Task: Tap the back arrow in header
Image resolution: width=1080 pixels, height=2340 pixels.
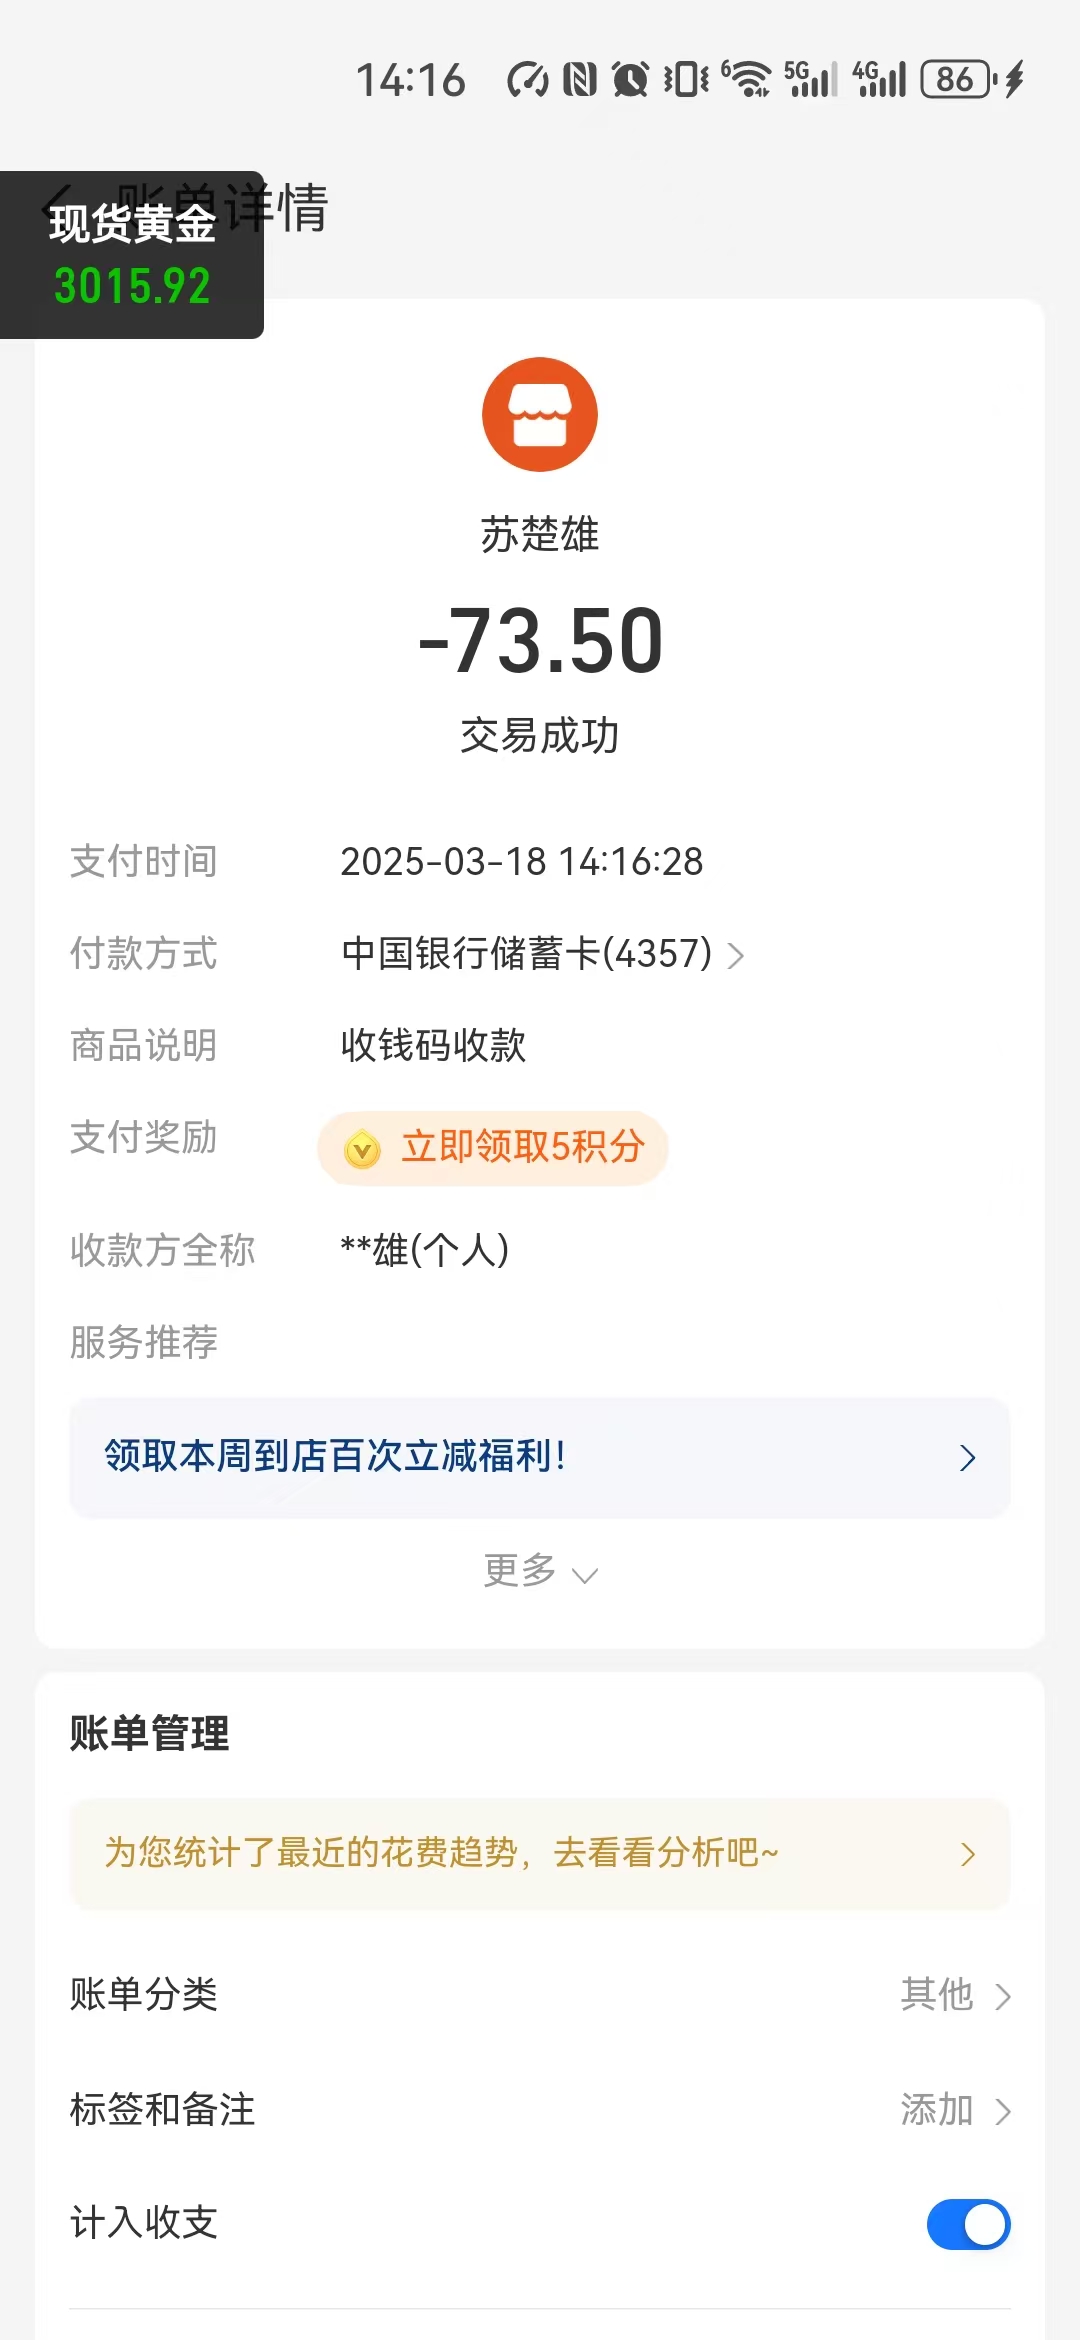Action: tap(60, 207)
